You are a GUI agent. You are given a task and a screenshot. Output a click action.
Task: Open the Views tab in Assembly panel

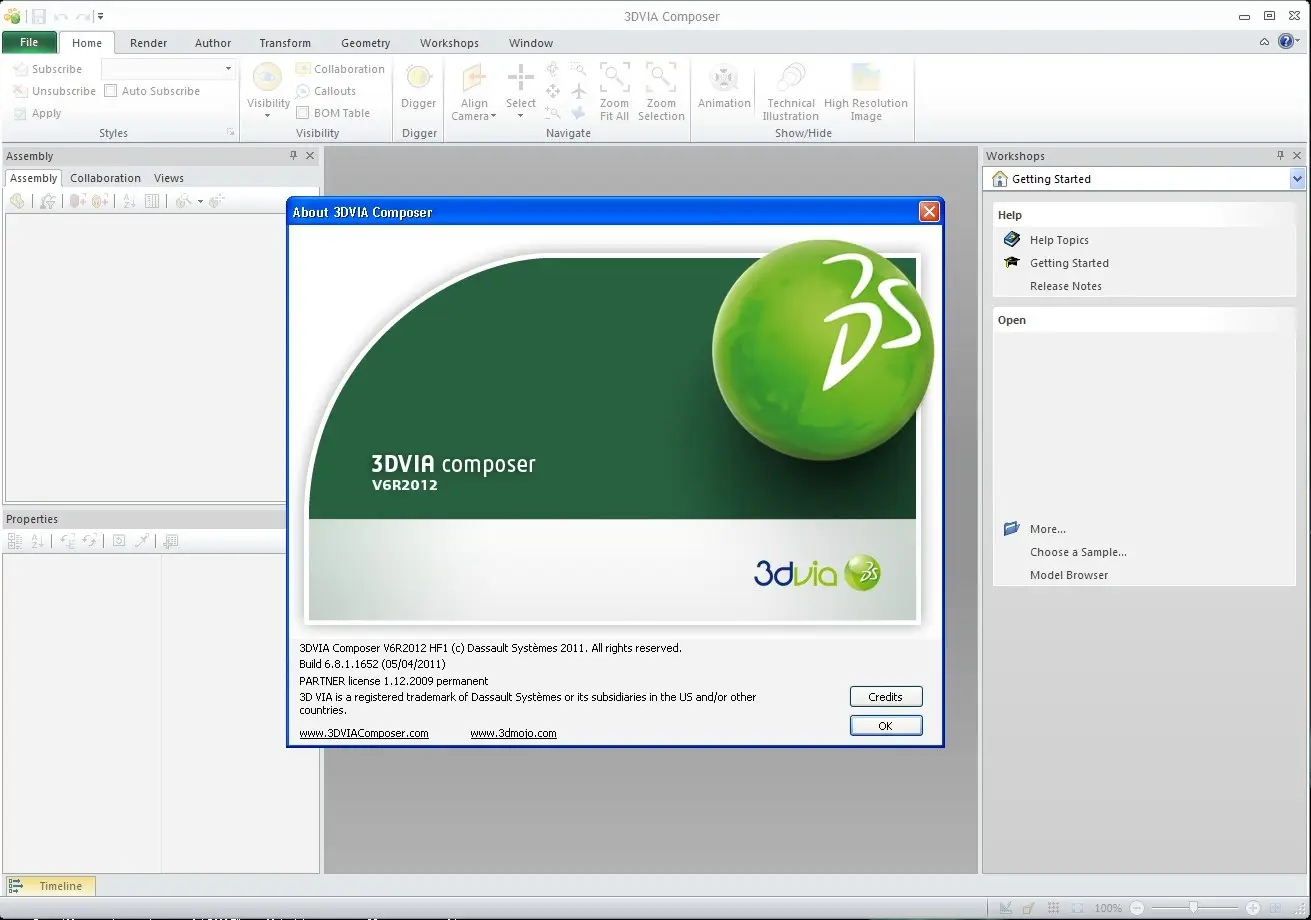[169, 178]
